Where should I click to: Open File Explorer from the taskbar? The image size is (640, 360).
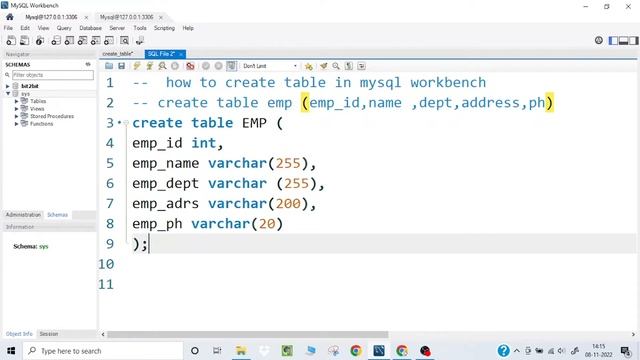(x=241, y=351)
